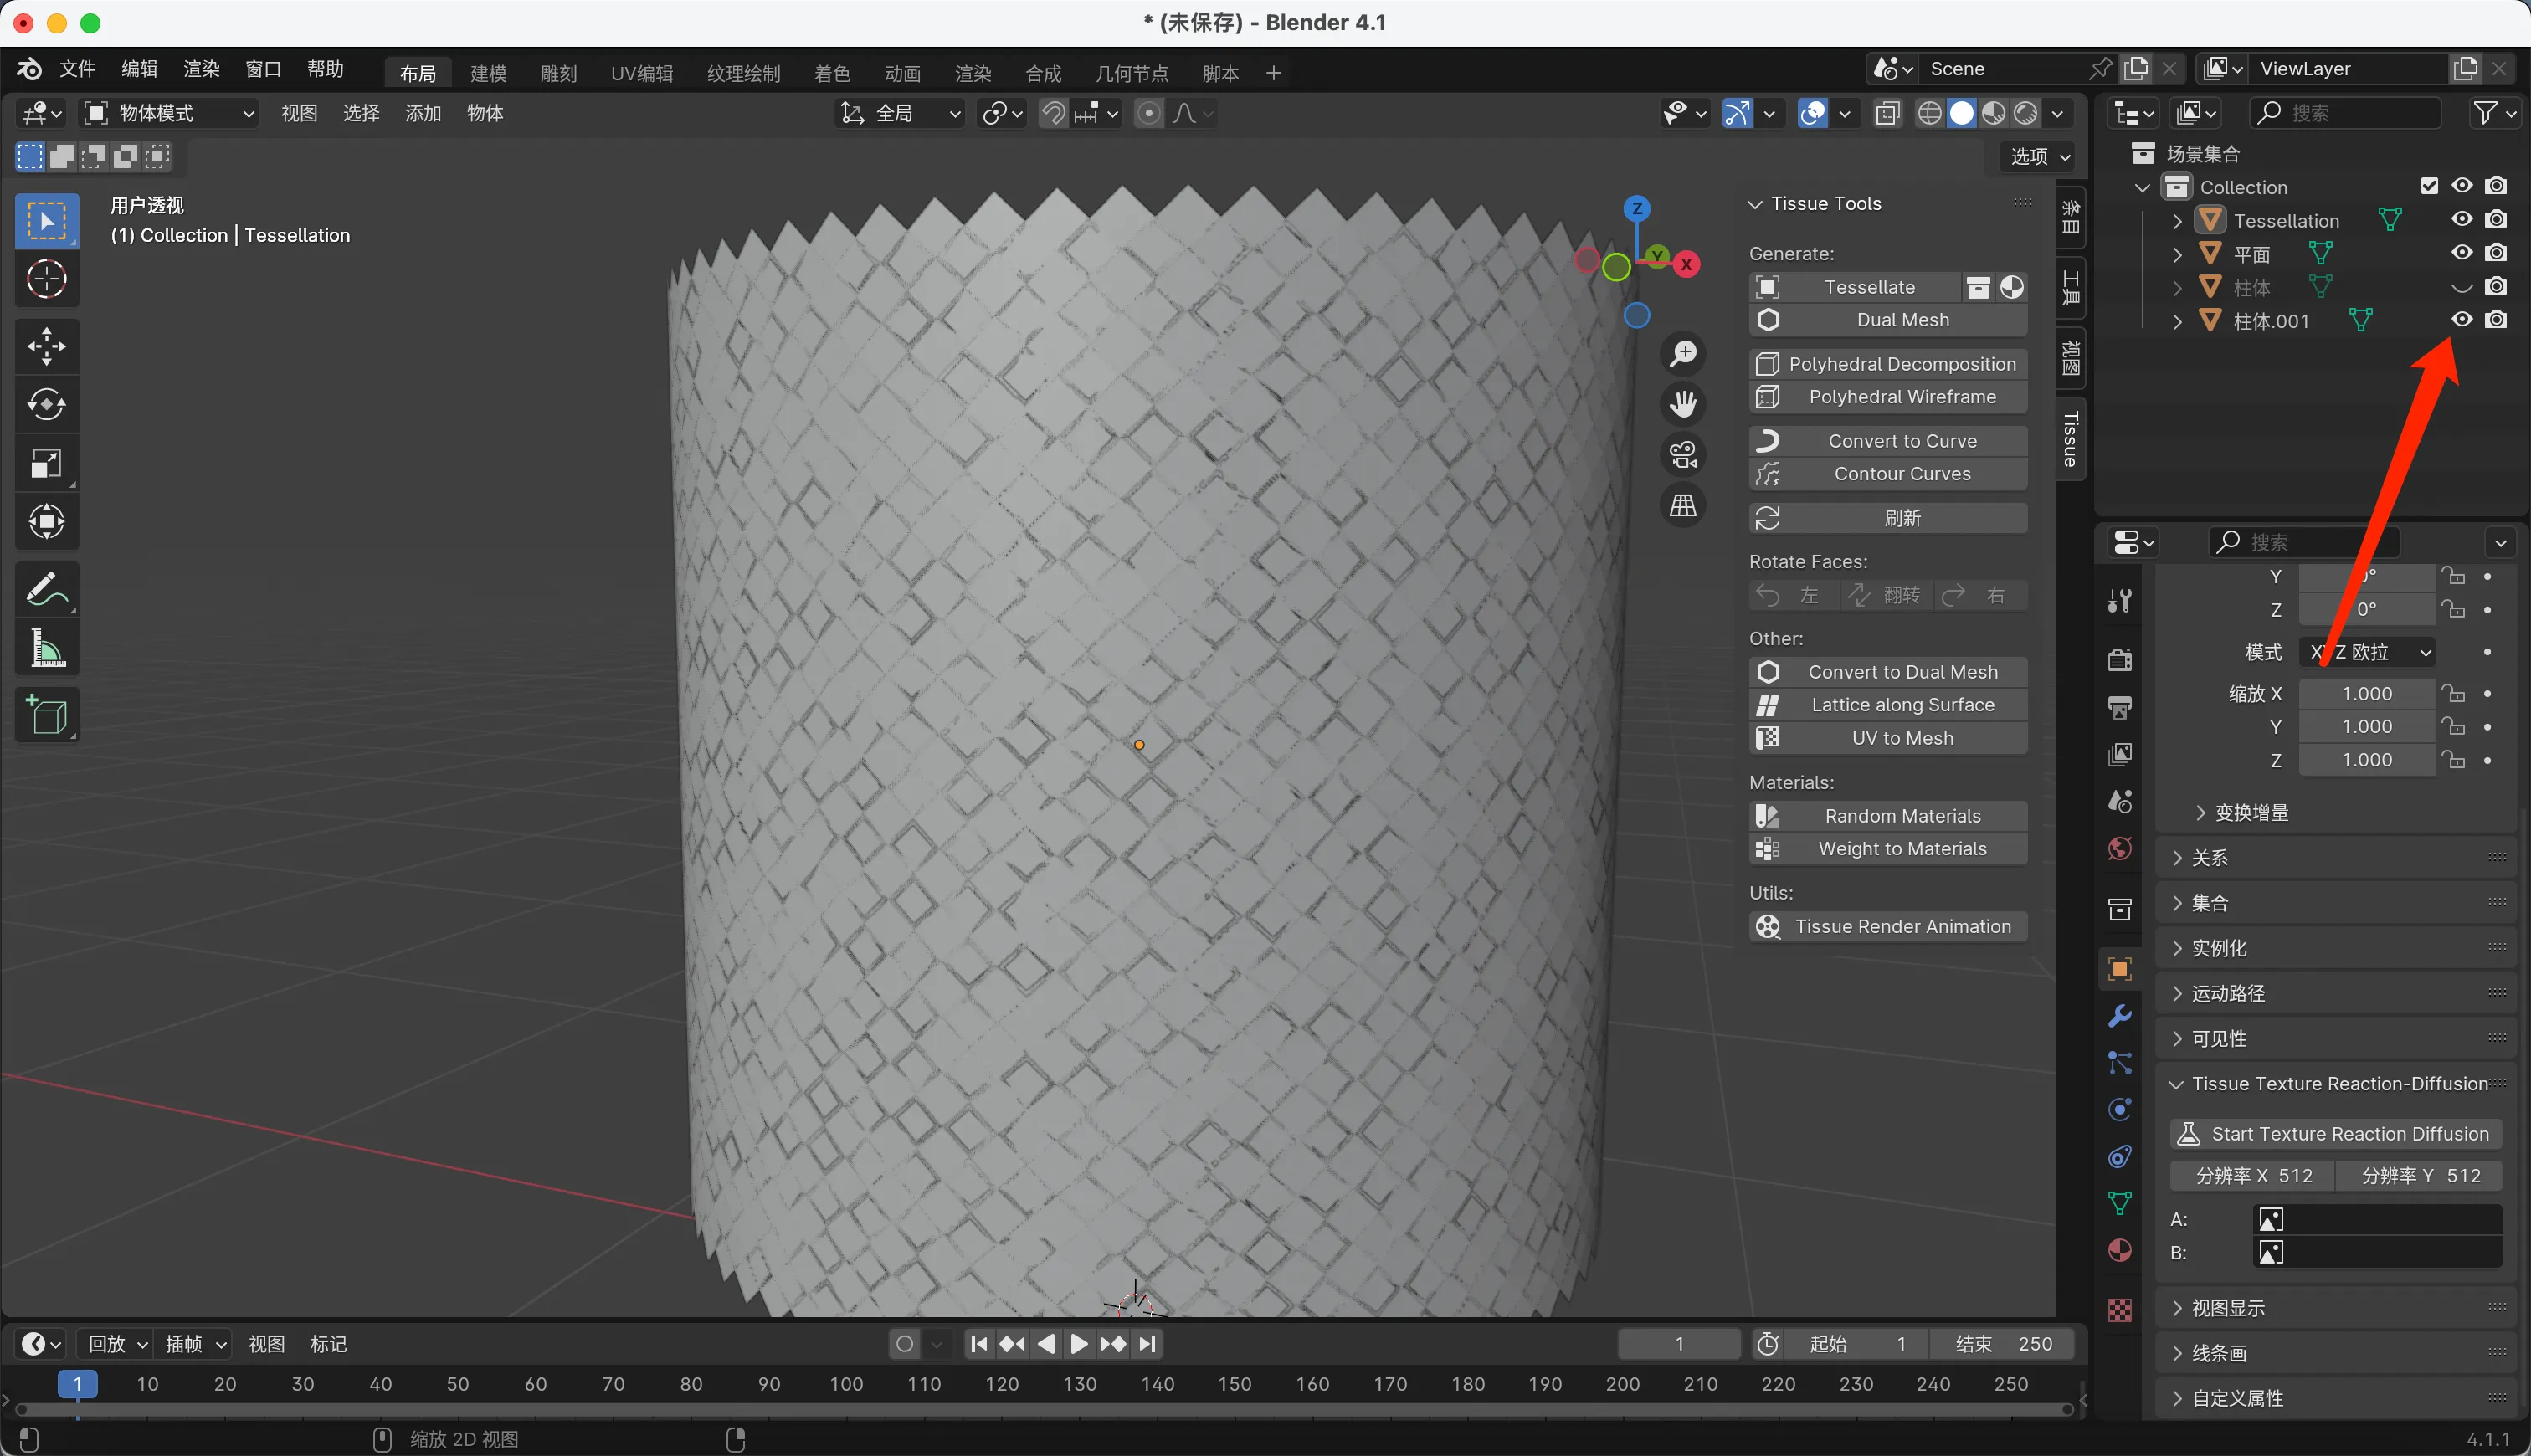The width and height of the screenshot is (2531, 1456).
Task: Expand the 平面 object in outliner
Action: tap(2177, 254)
